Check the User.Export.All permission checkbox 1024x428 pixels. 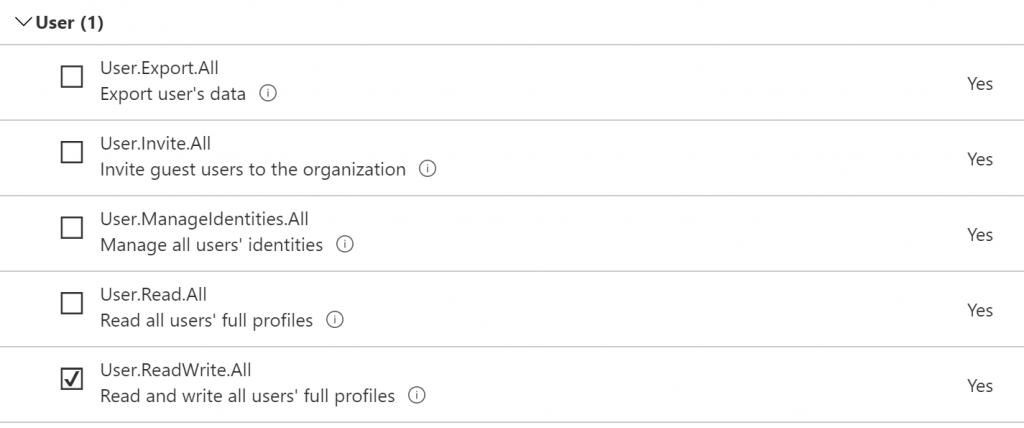72,77
